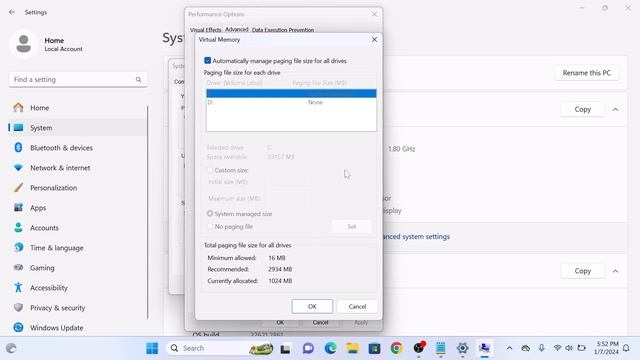Close the Virtual Memory dialog
The image size is (640, 360).
click(374, 40)
